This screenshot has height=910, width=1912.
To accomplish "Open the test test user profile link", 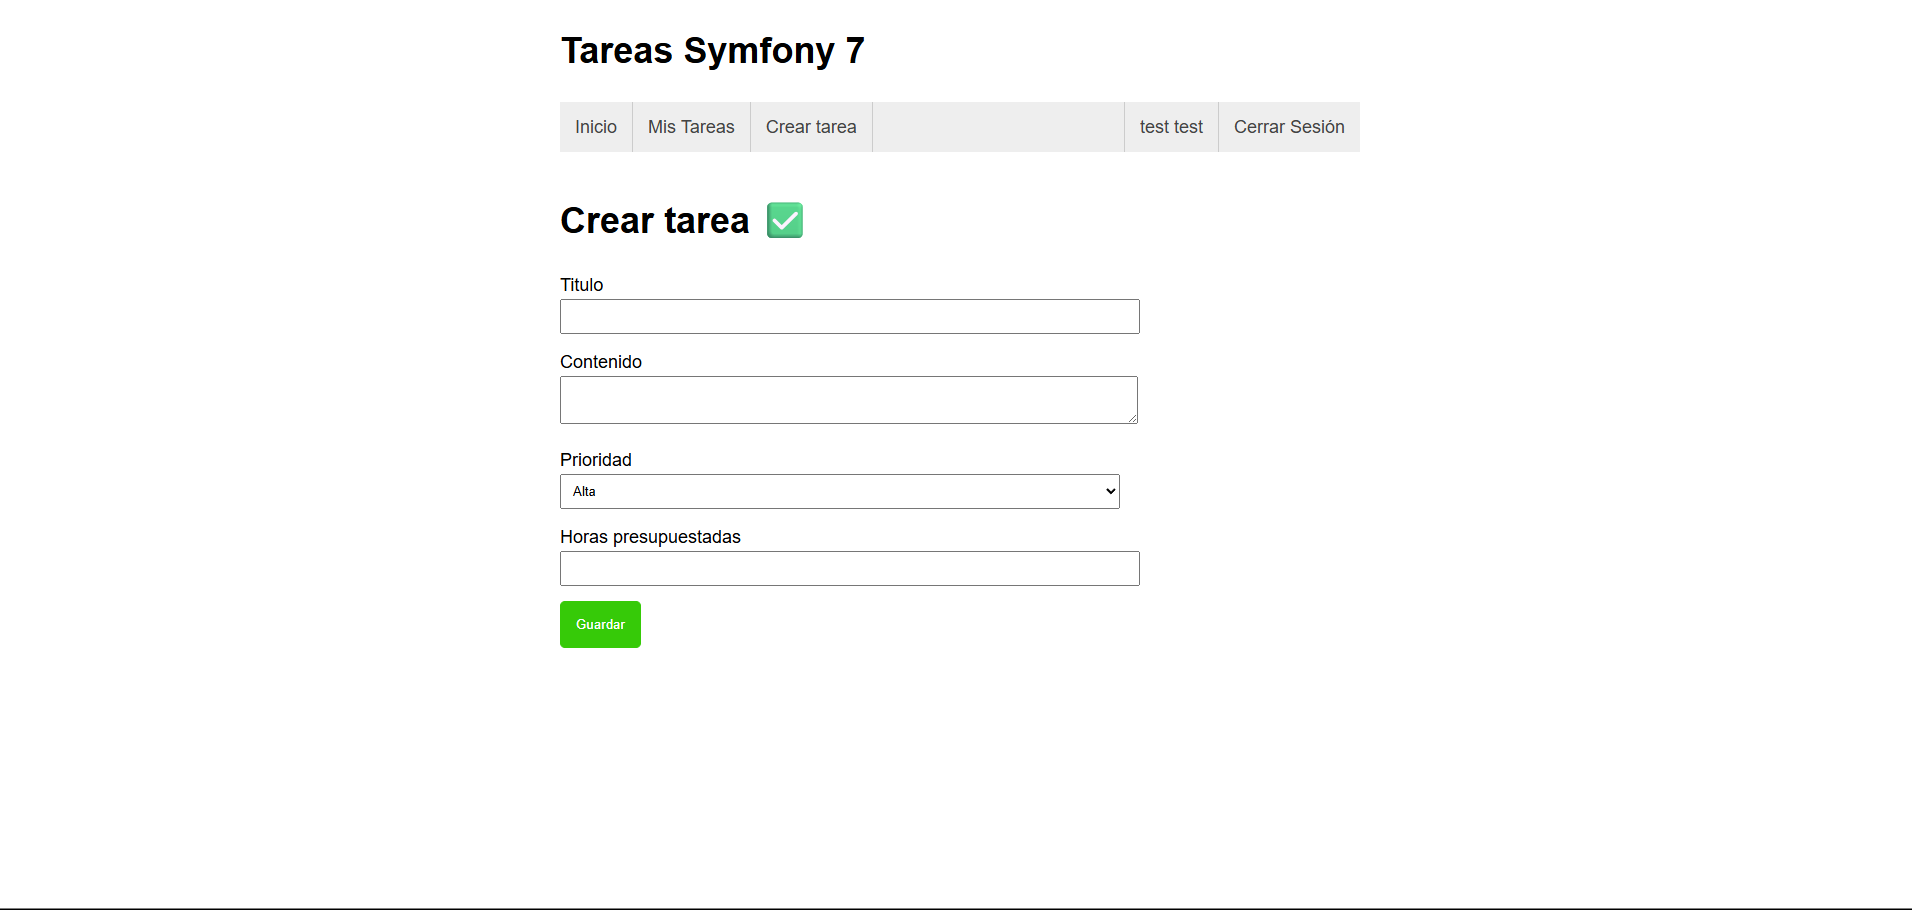I will [x=1171, y=127].
